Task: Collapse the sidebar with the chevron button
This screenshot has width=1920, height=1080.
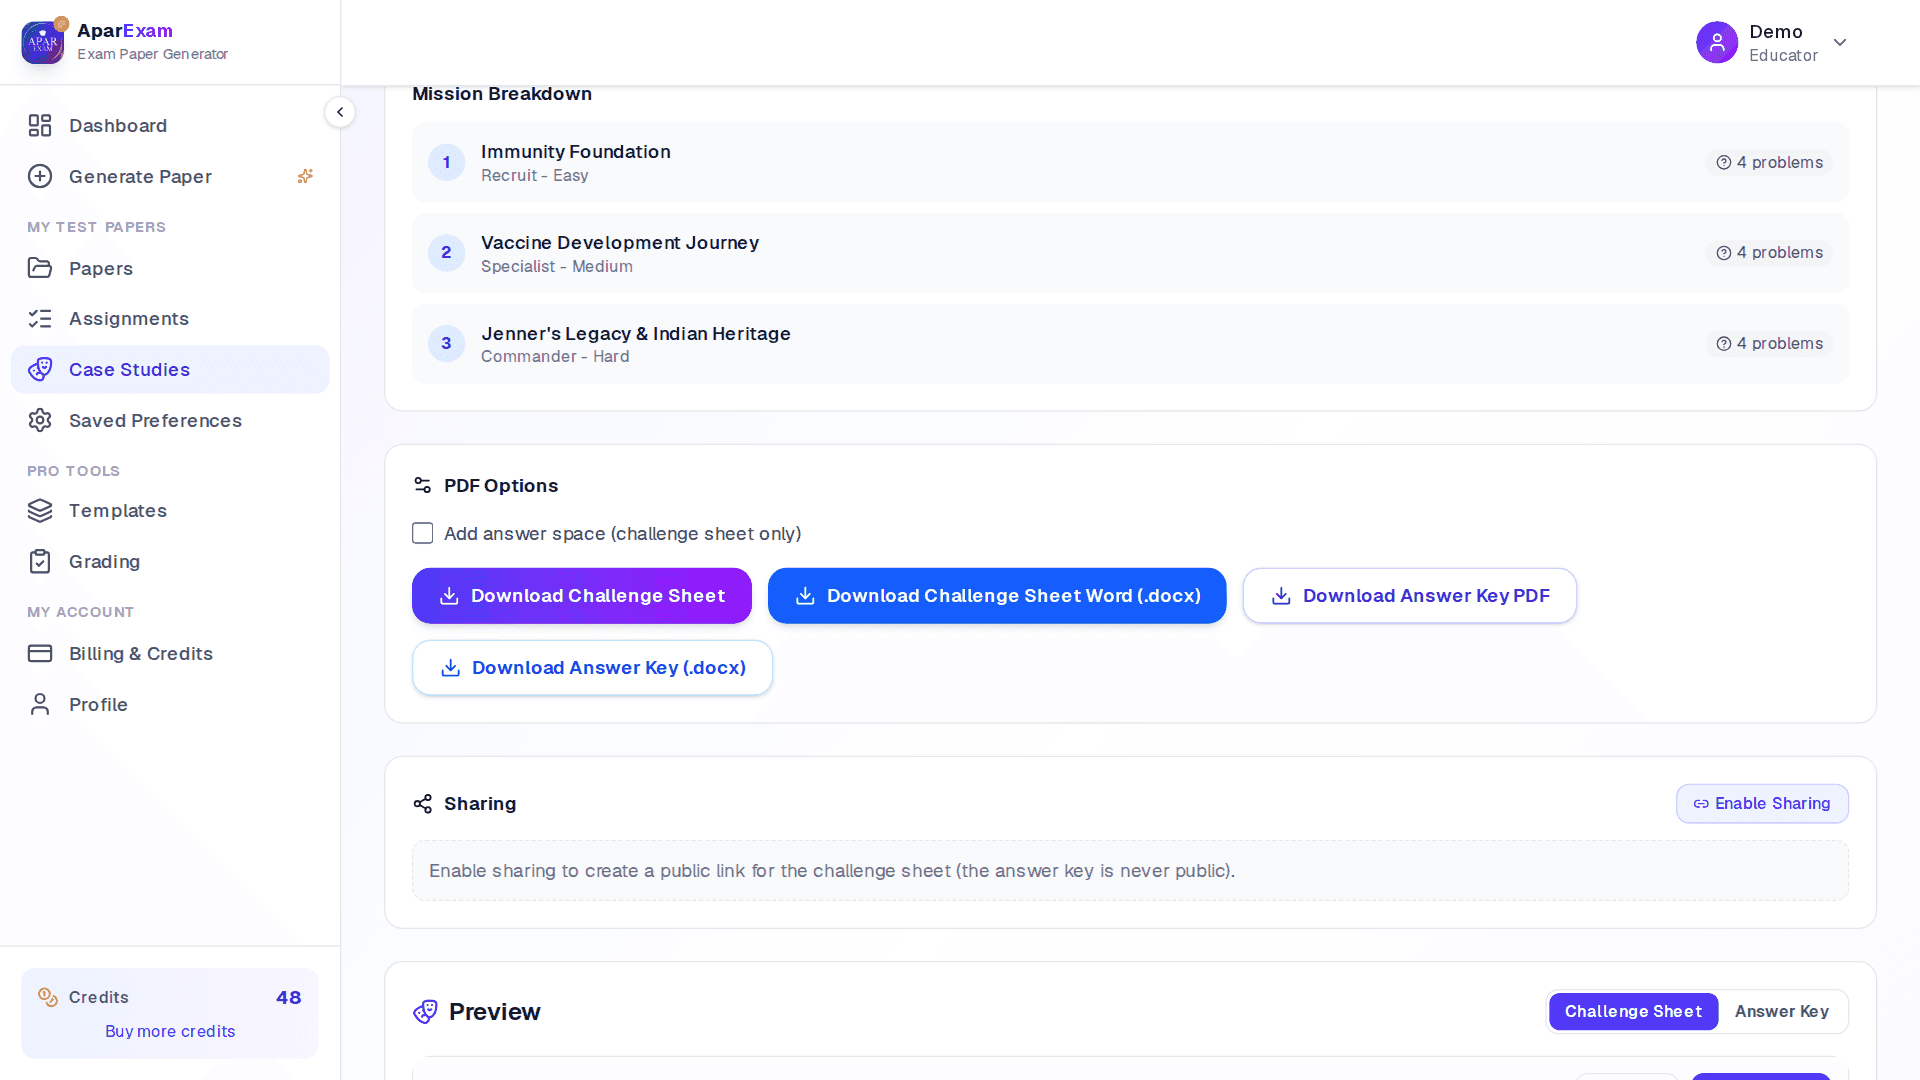Action: pos(340,112)
